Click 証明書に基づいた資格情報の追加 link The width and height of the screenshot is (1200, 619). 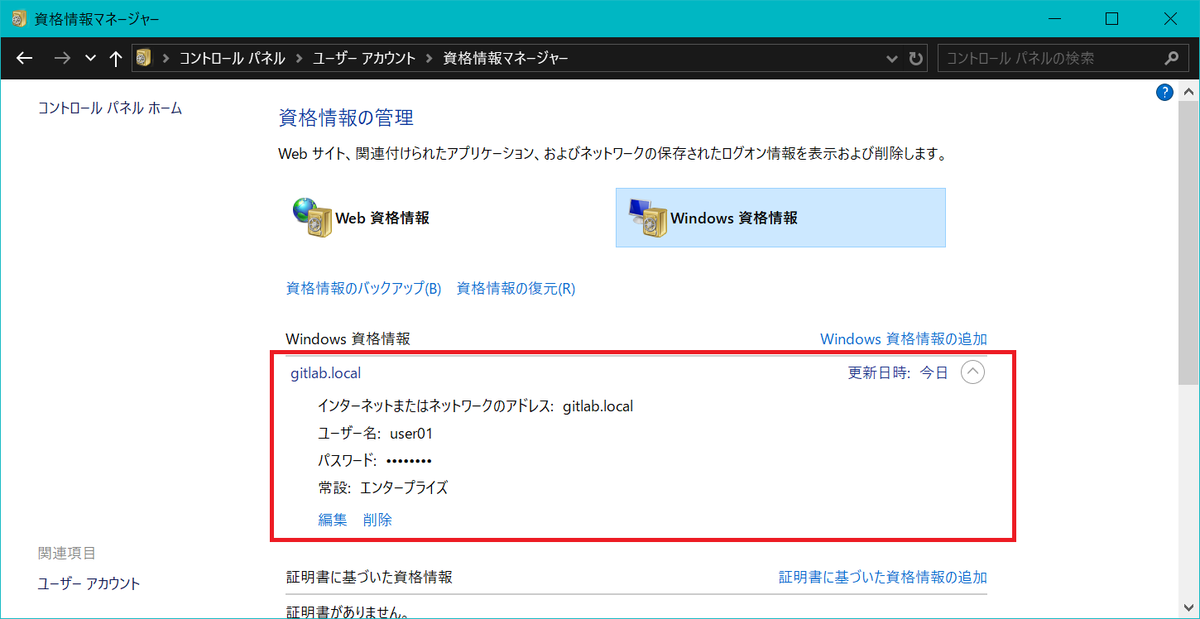pyautogui.click(x=883, y=577)
